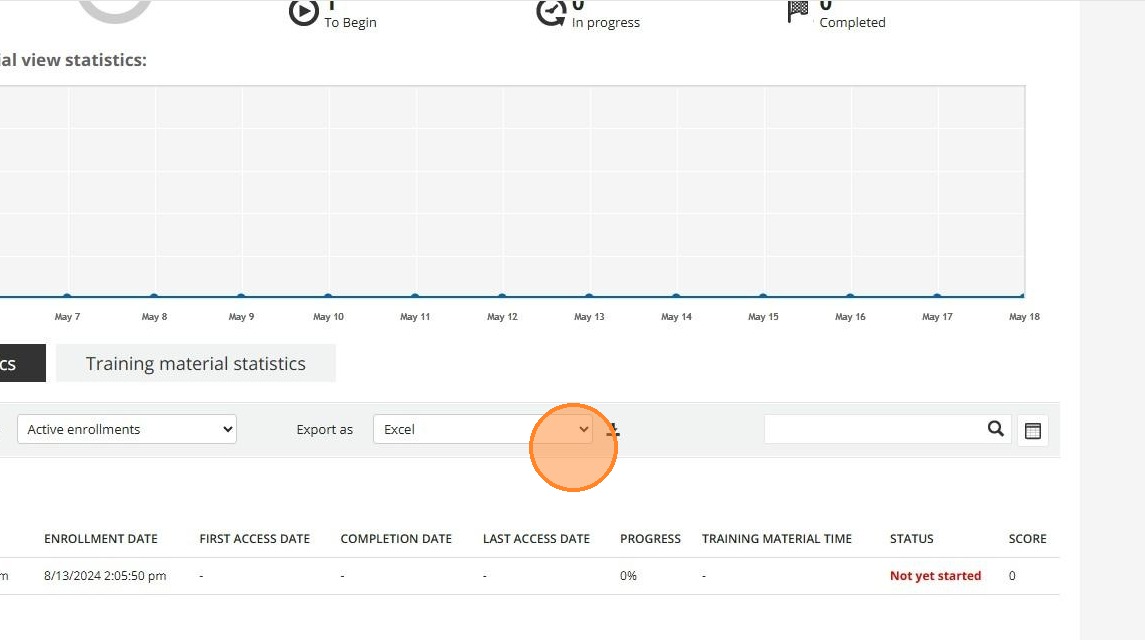1145x640 pixels.
Task: Click the Completed checkered flag icon
Action: pos(797,12)
